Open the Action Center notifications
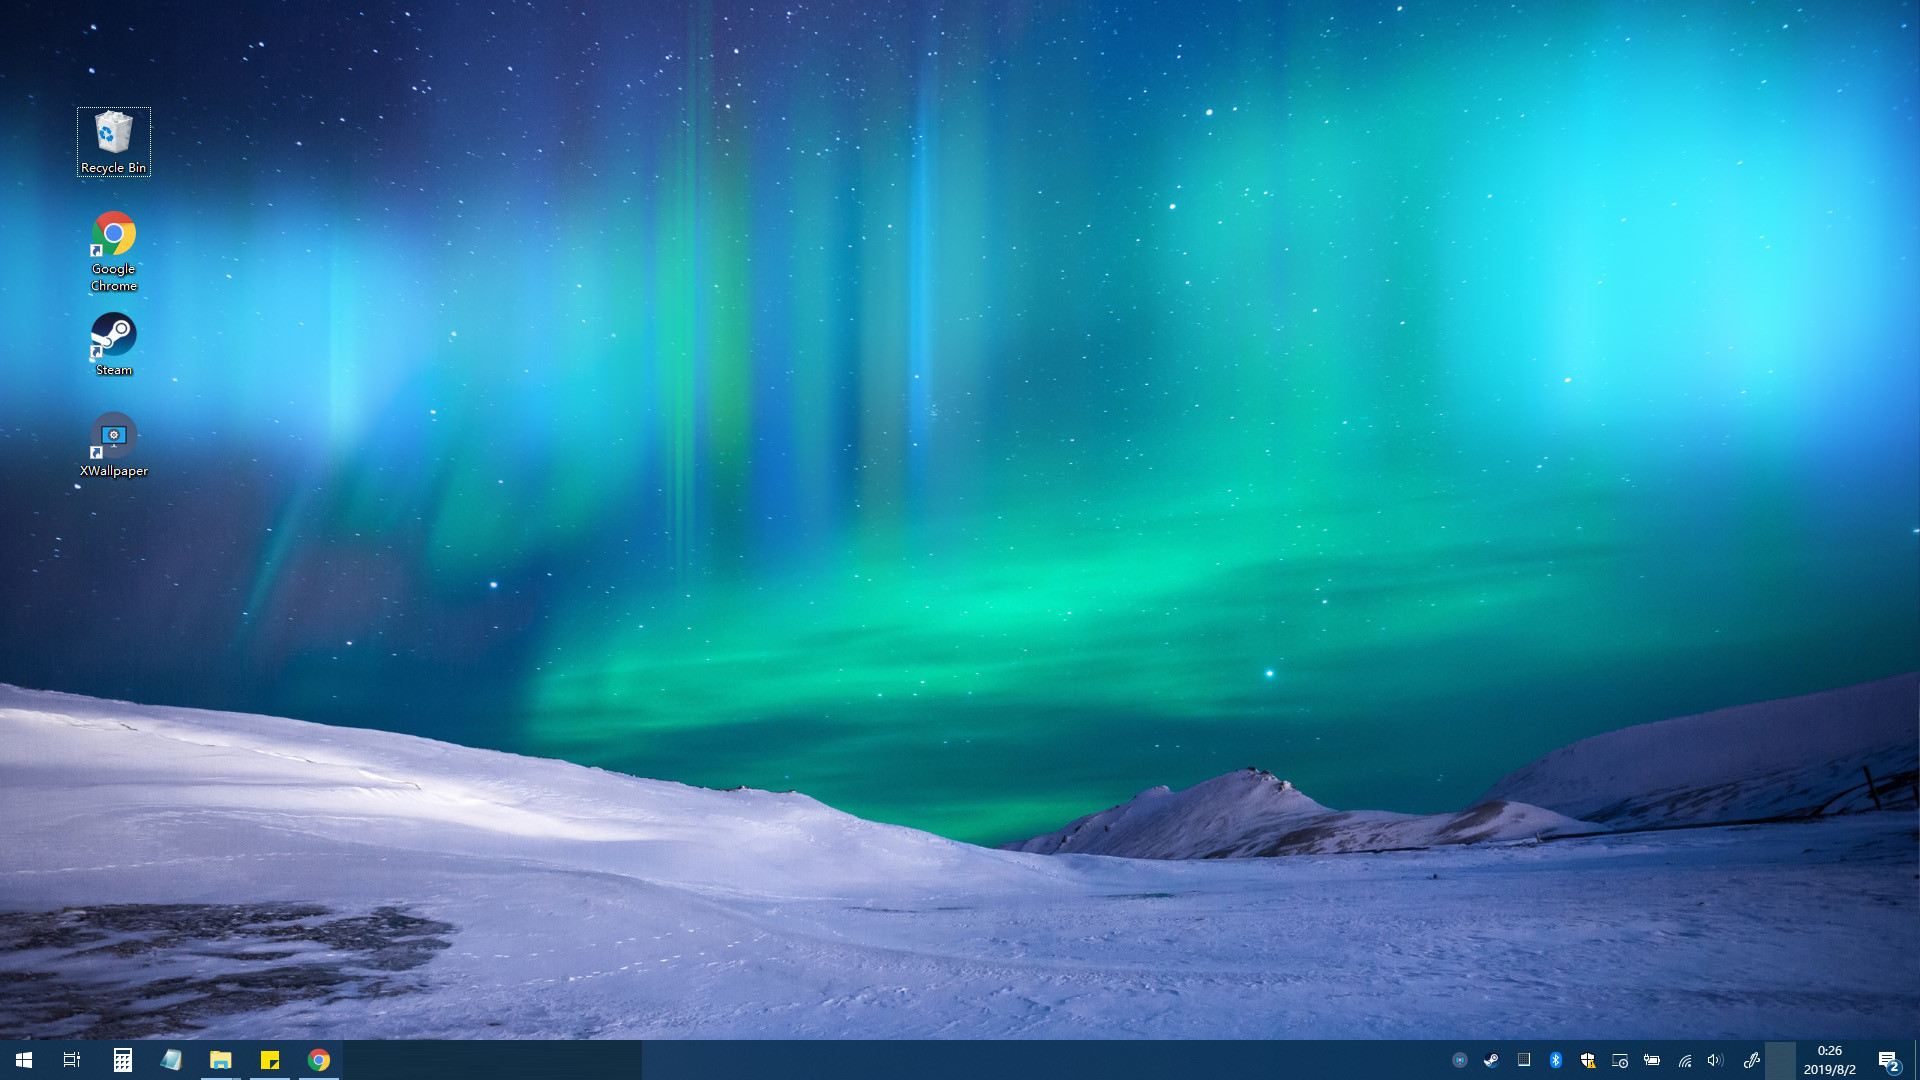Screen dimensions: 1920x1080 [1888, 1060]
